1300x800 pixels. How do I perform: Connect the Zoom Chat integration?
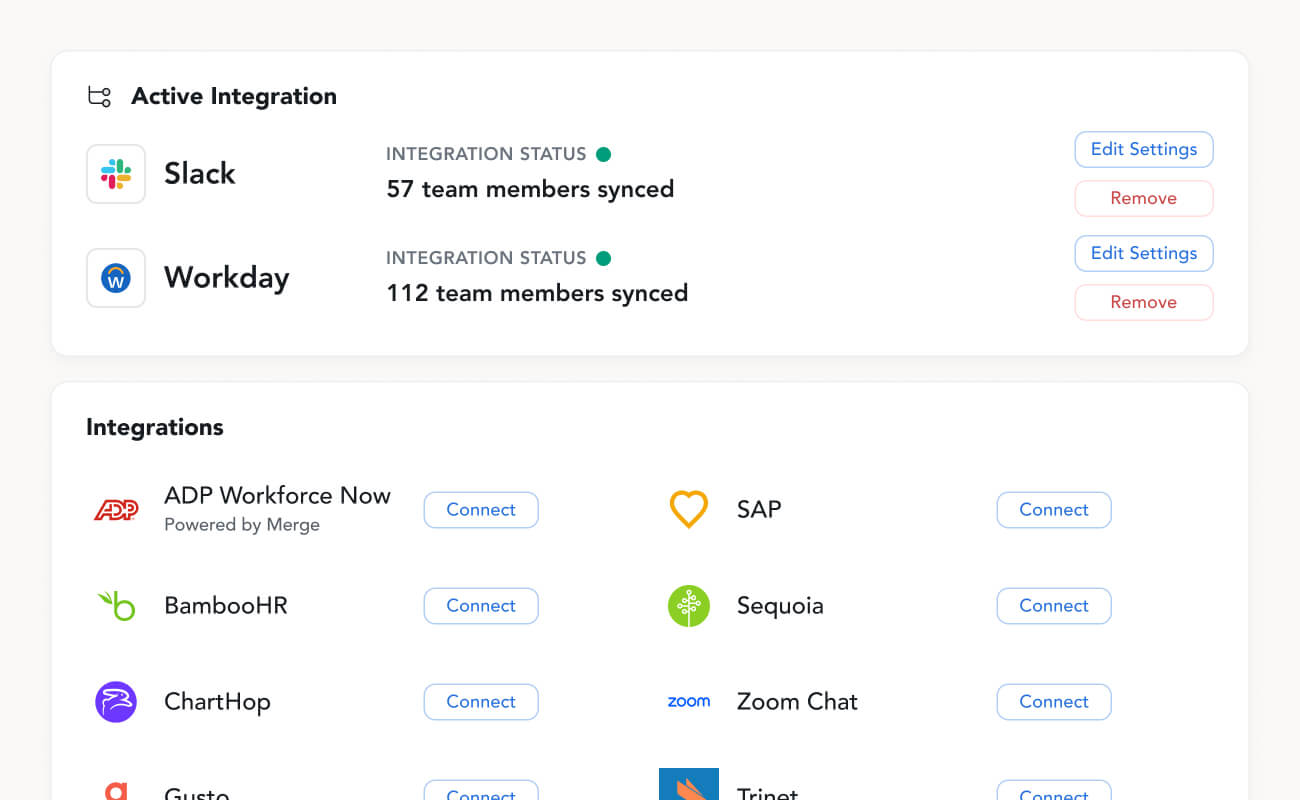[1053, 702]
